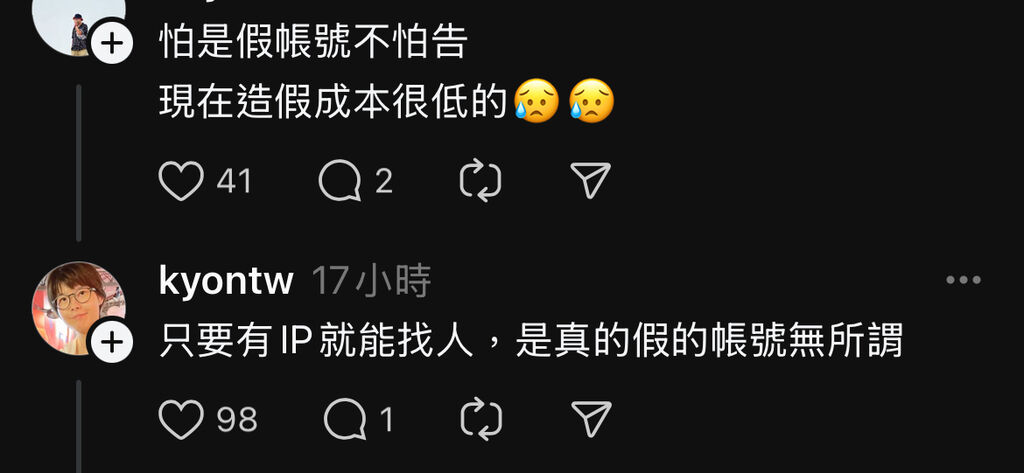This screenshot has height=473, width=1024.
Task: View the top commenter's avatar
Action: tap(78, 26)
